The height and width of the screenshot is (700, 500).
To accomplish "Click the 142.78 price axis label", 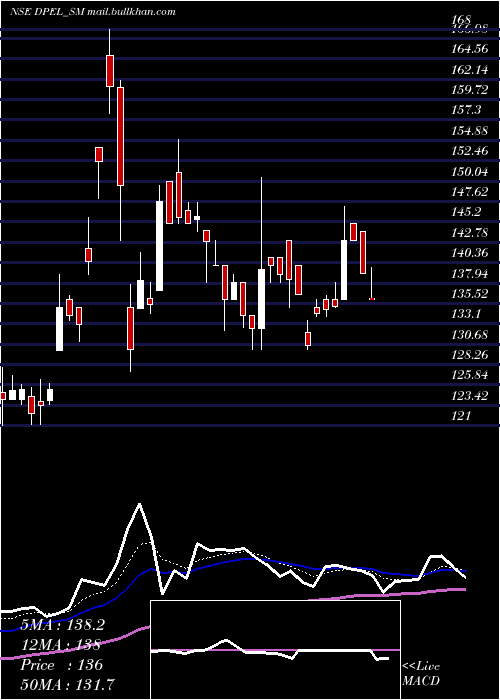I will coord(470,233).
